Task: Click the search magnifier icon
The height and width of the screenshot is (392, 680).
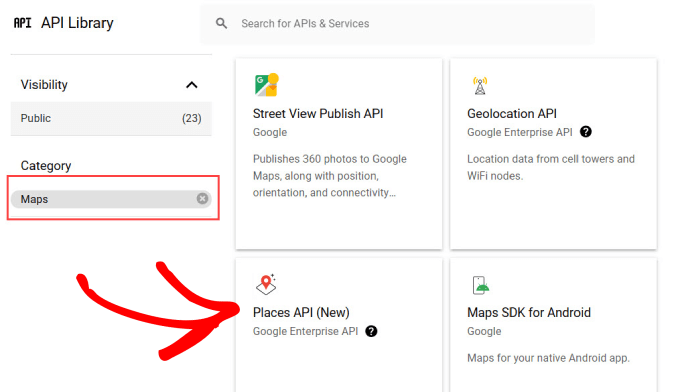Action: pyautogui.click(x=221, y=23)
